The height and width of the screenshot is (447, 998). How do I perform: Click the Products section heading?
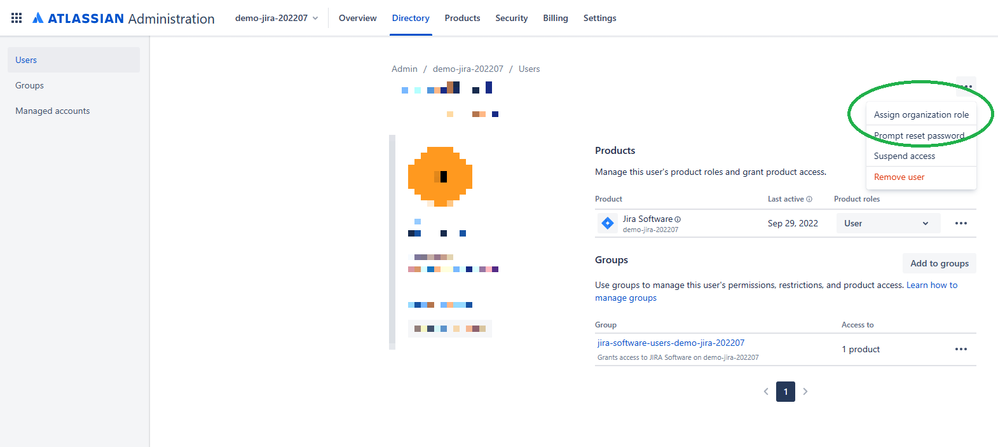coord(615,150)
